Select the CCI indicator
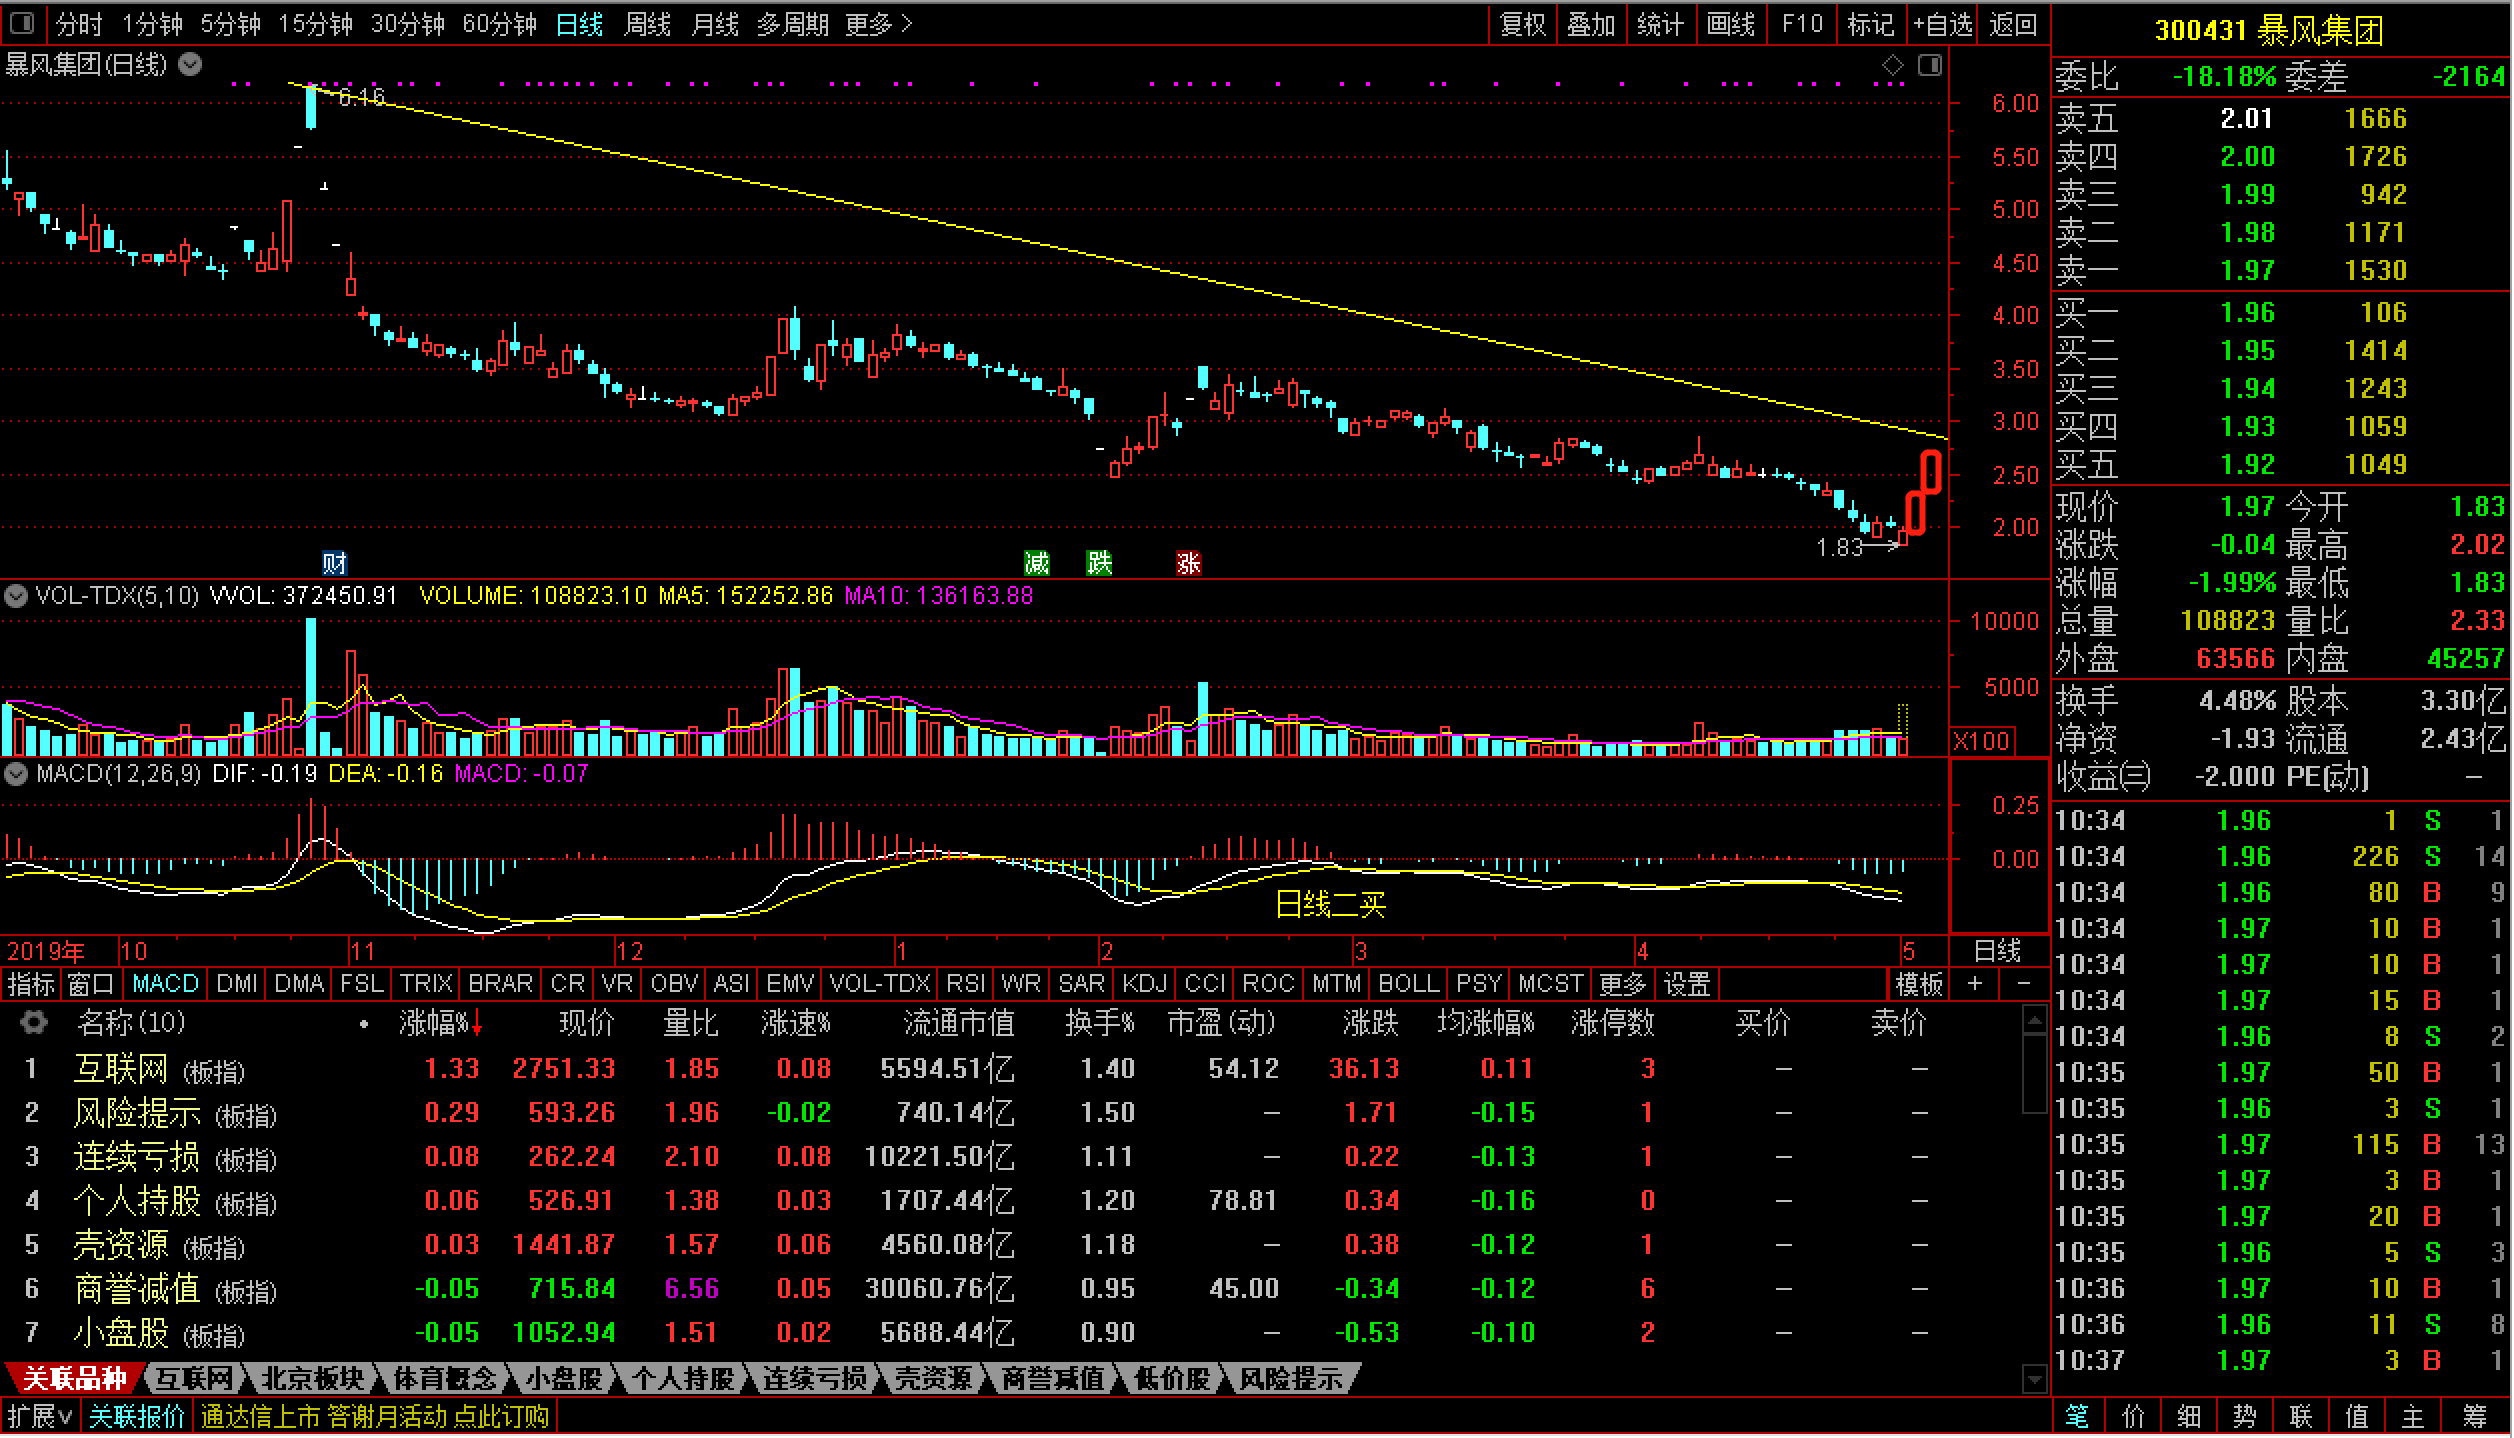This screenshot has width=2514, height=1438. (1205, 984)
